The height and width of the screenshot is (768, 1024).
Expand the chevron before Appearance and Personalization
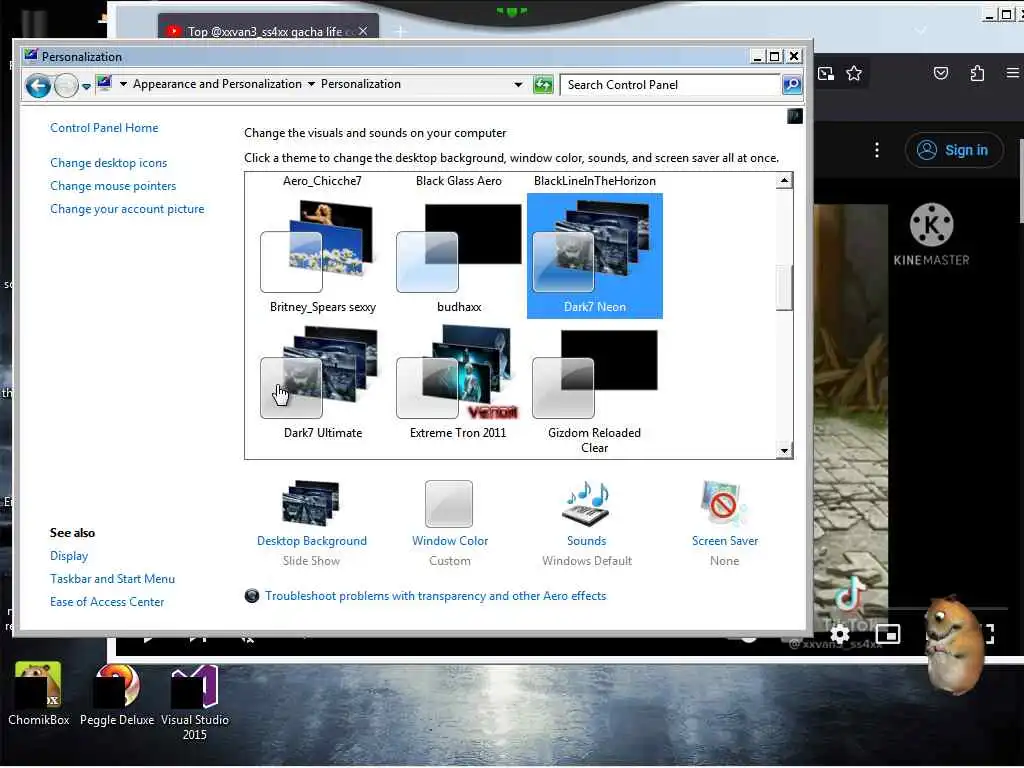coord(123,84)
